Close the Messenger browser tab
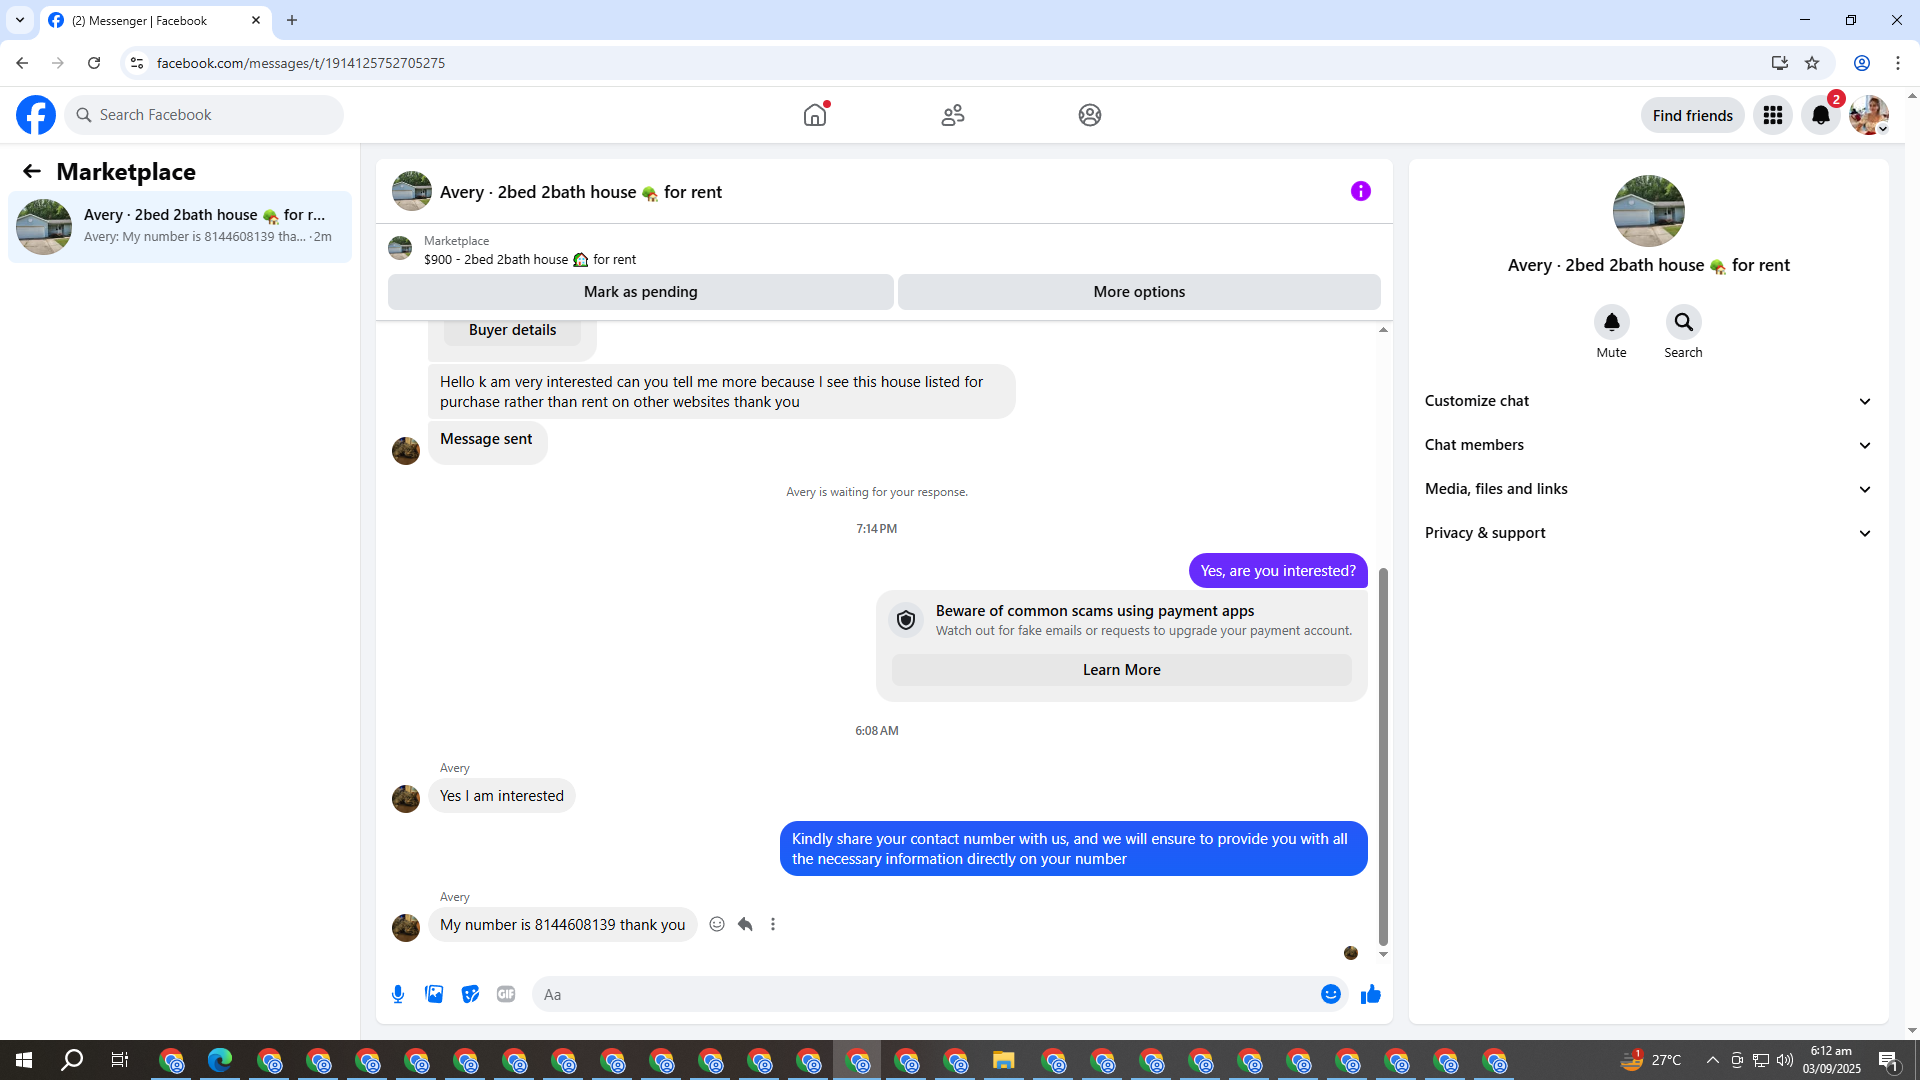The image size is (1920, 1080). pos(256,20)
